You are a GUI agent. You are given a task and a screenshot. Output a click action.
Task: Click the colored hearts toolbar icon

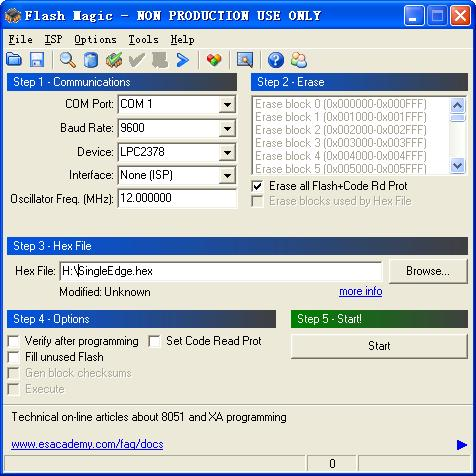click(x=214, y=60)
